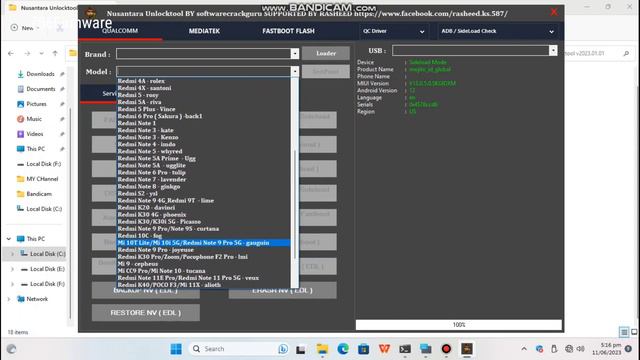Select Redmi Note 11E Pro - veux
This screenshot has width=640, height=360.
point(188,278)
